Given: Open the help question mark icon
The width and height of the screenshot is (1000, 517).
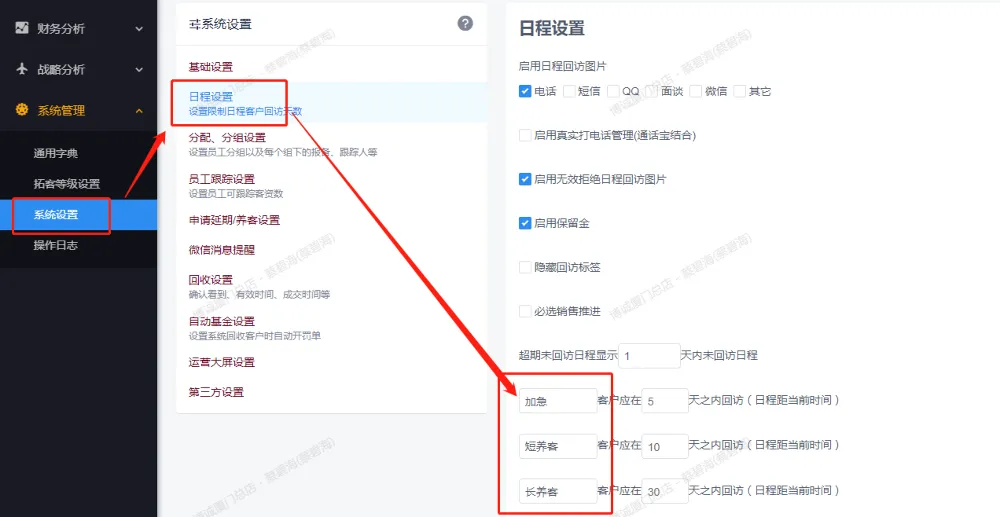Looking at the screenshot, I should 465,23.
